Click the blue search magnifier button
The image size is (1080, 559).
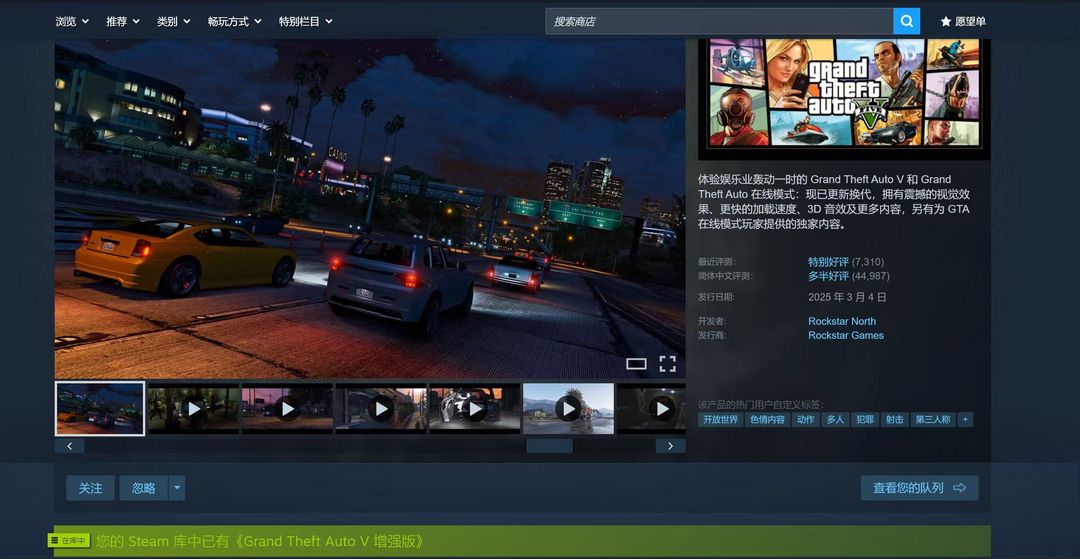[906, 21]
